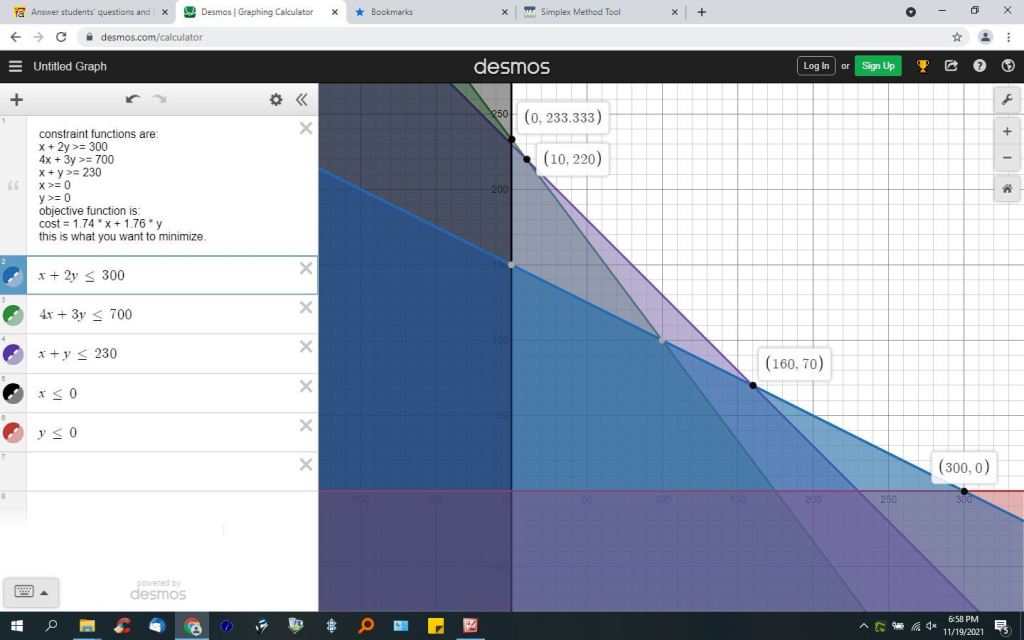Image resolution: width=1024 pixels, height=640 pixels.
Task: Open Windows taskbar search
Action: (52, 626)
